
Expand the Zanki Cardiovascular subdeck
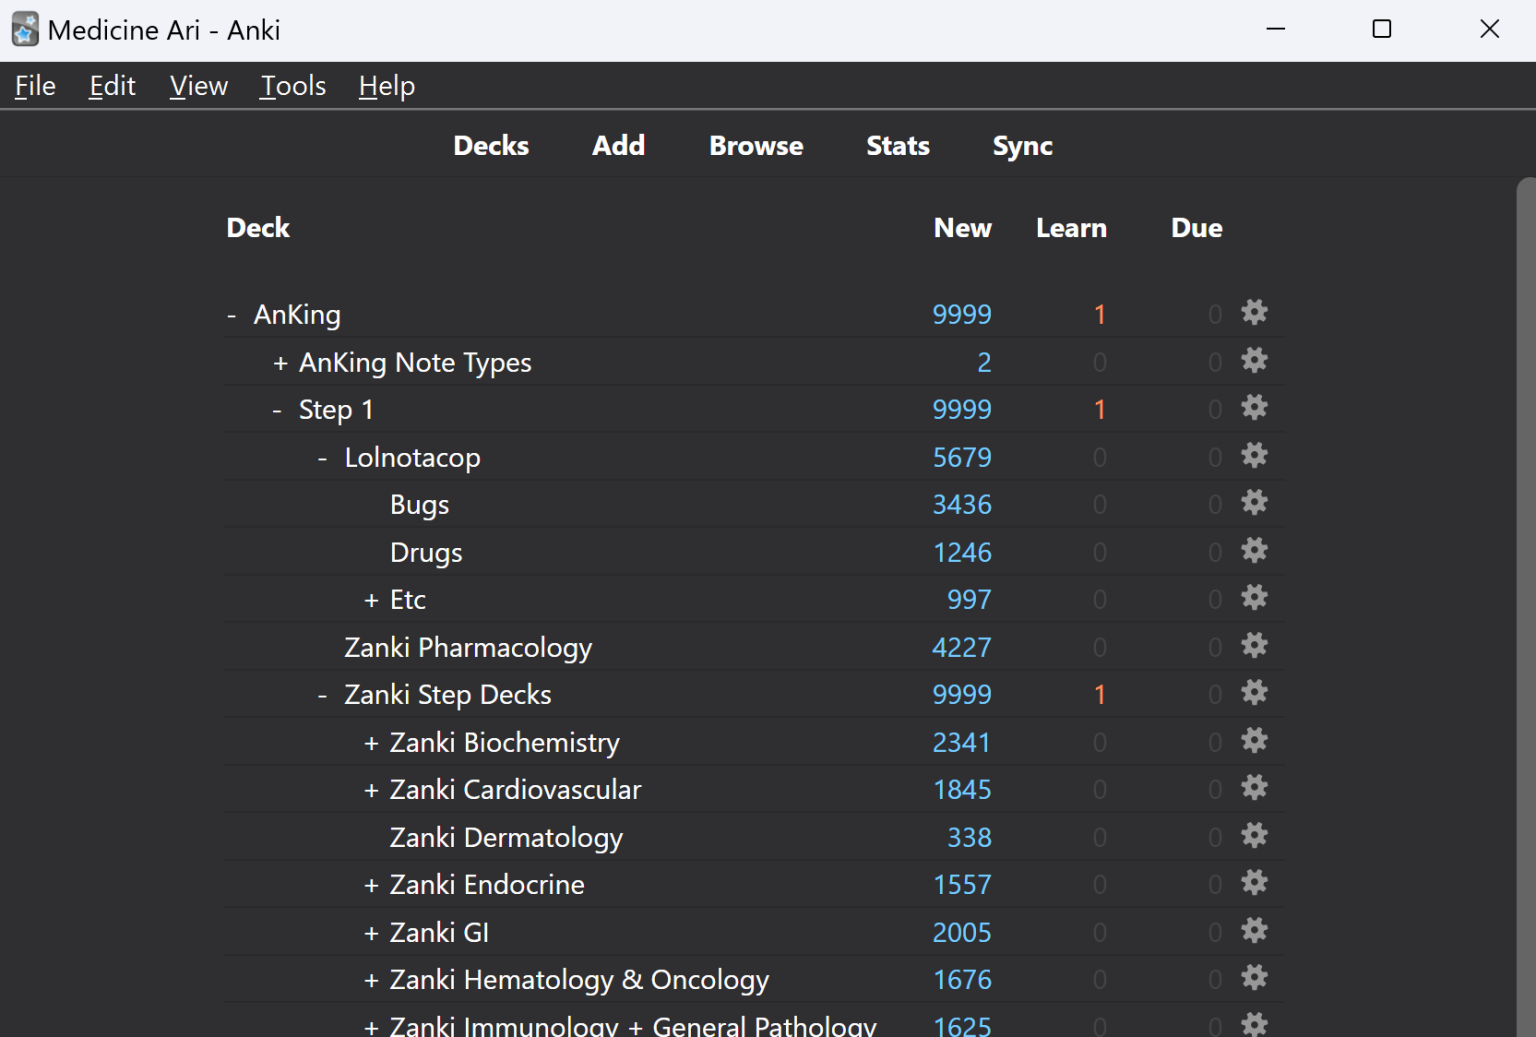(369, 789)
